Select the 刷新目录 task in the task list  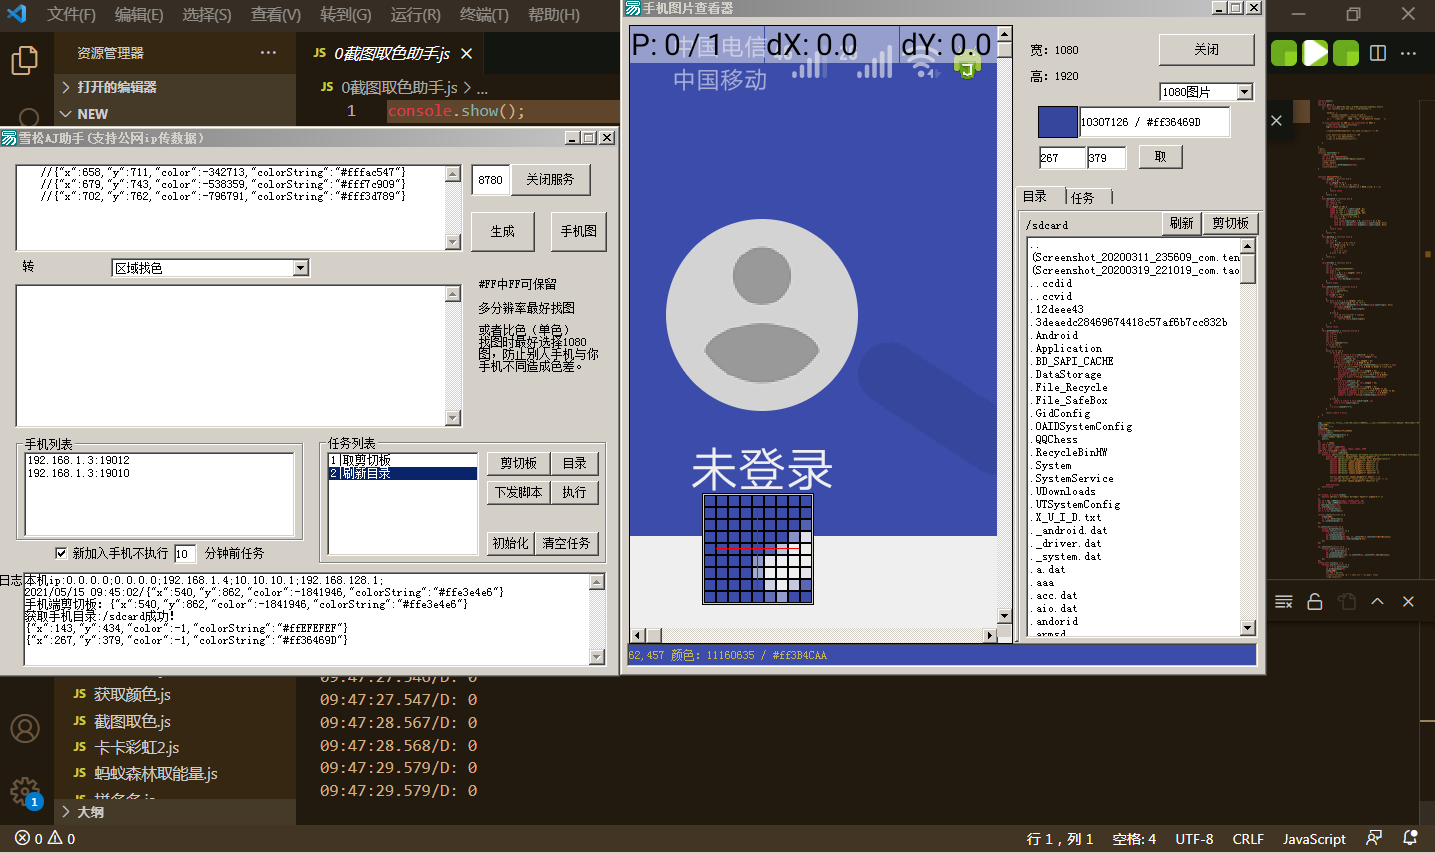[402, 474]
